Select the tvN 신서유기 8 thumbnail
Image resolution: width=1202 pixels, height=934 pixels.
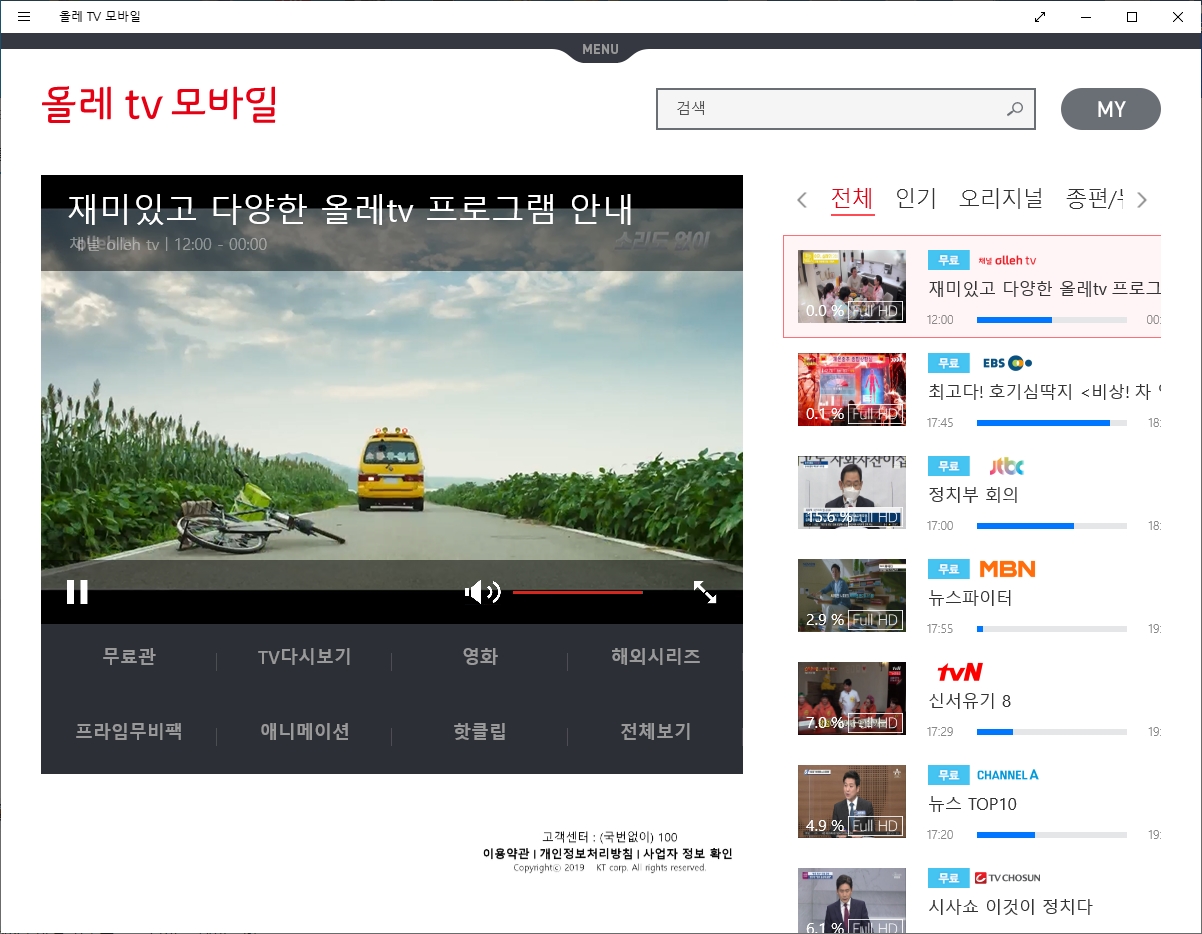[852, 698]
